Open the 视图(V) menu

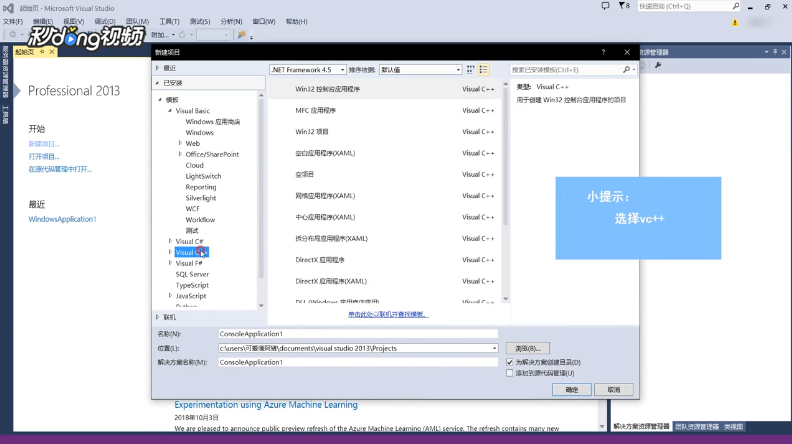(x=73, y=22)
